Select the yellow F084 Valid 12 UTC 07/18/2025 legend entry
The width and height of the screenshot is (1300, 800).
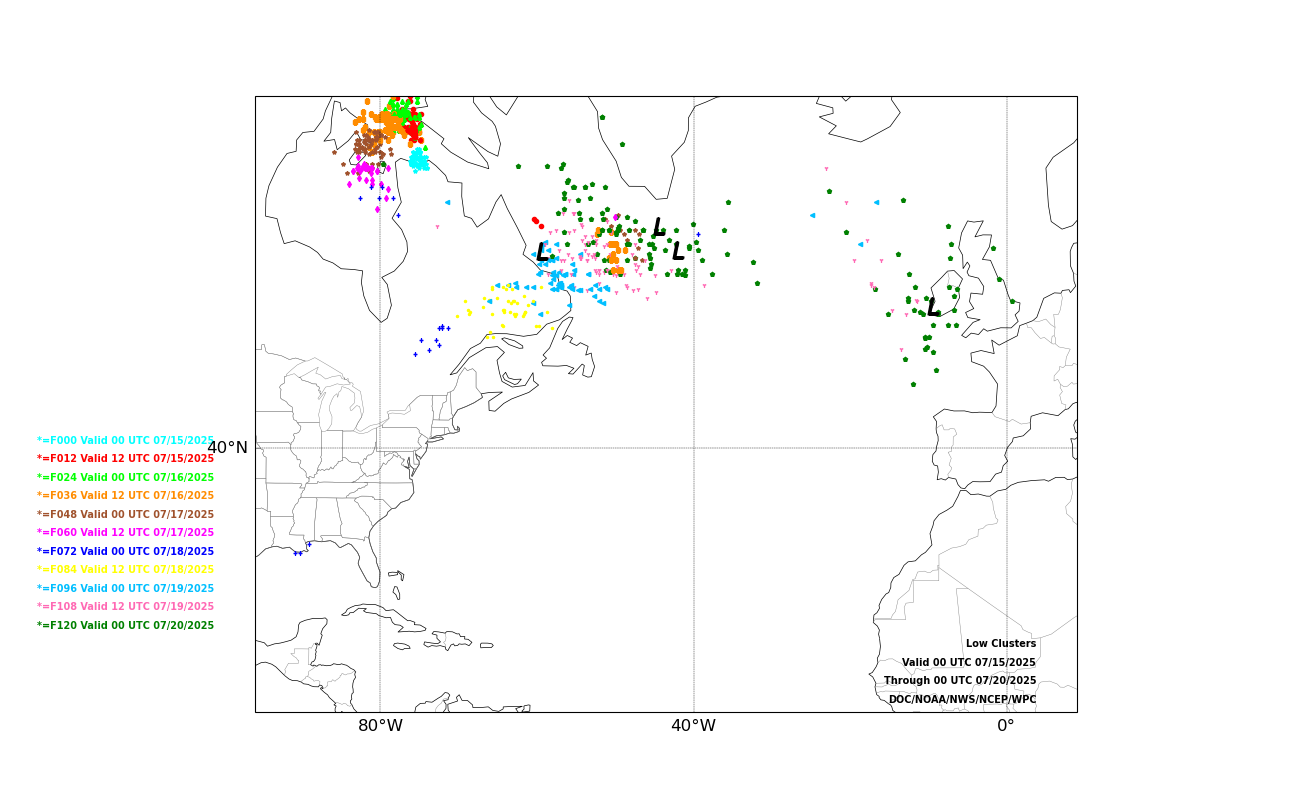(125, 570)
